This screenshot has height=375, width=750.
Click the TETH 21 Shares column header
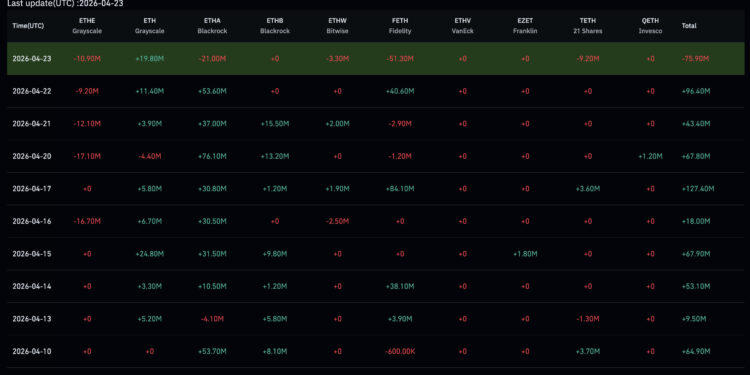tap(588, 26)
